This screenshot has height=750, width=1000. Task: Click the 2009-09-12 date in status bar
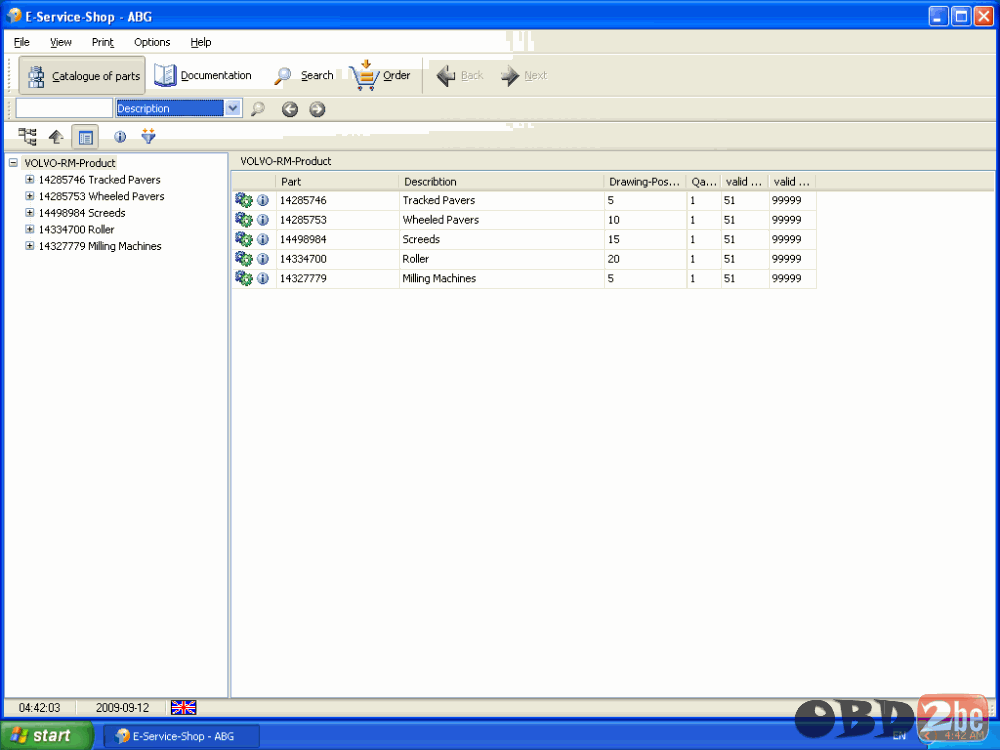pyautogui.click(x=122, y=708)
